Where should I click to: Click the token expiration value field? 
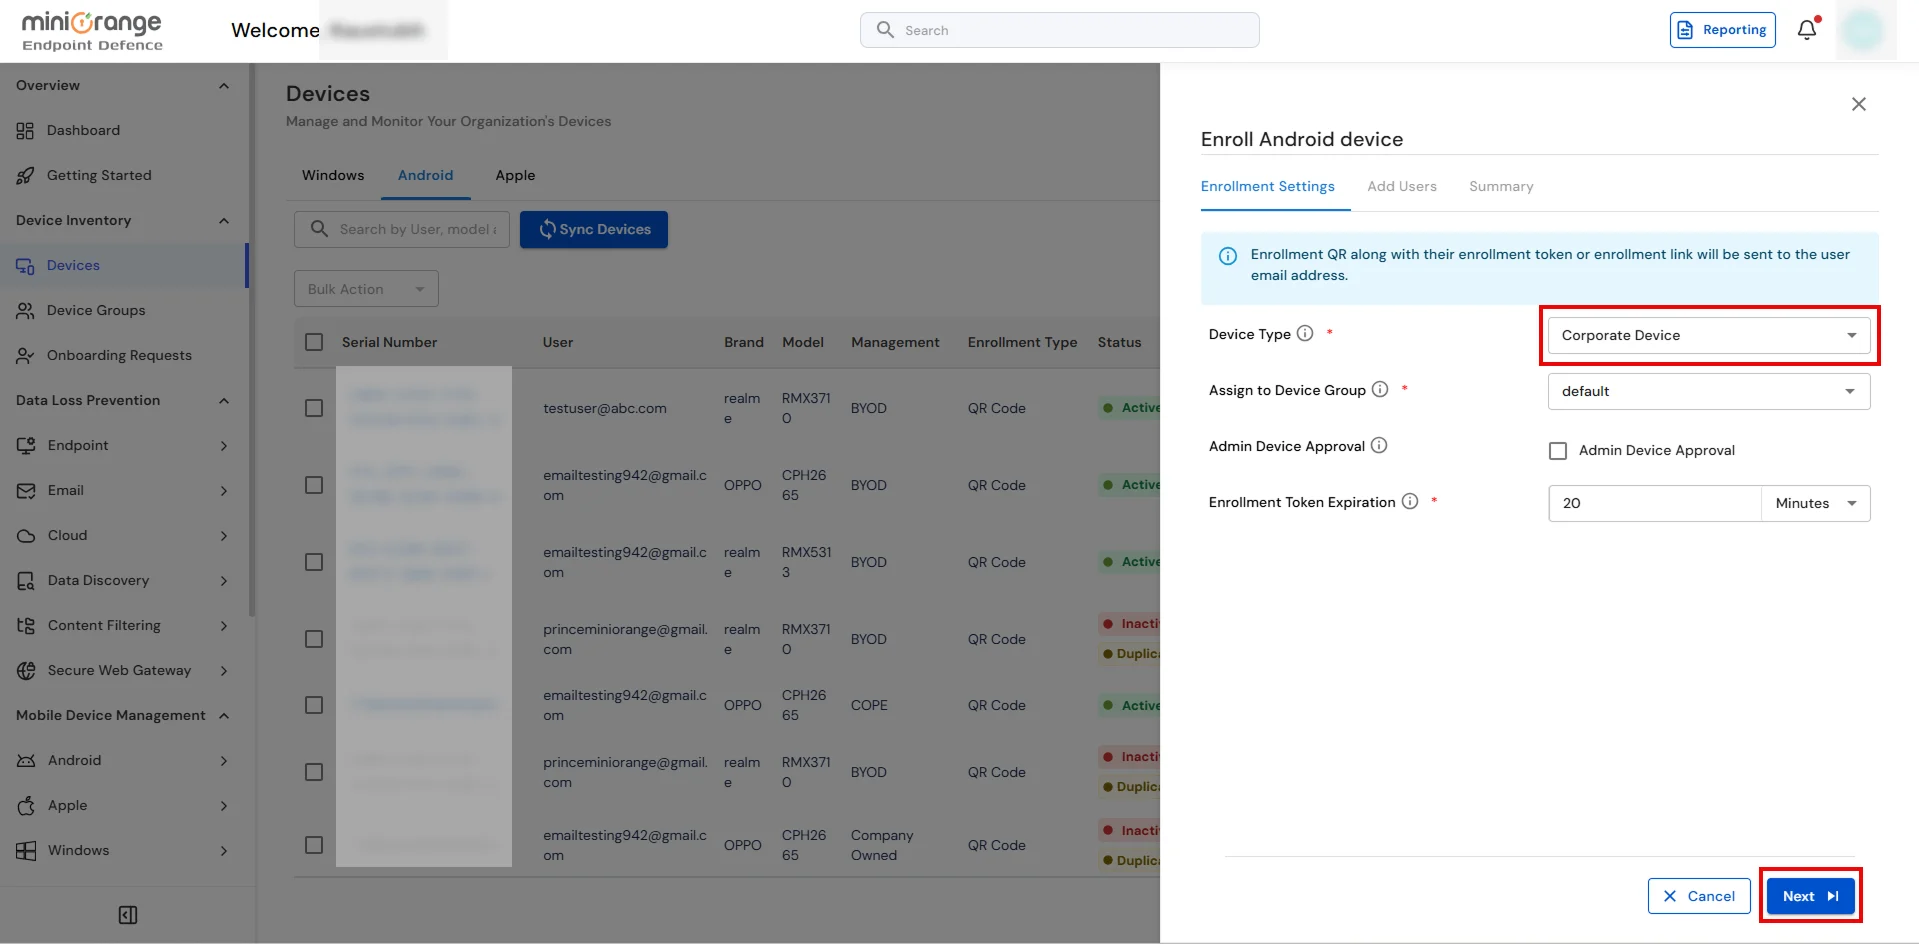pyautogui.click(x=1655, y=503)
